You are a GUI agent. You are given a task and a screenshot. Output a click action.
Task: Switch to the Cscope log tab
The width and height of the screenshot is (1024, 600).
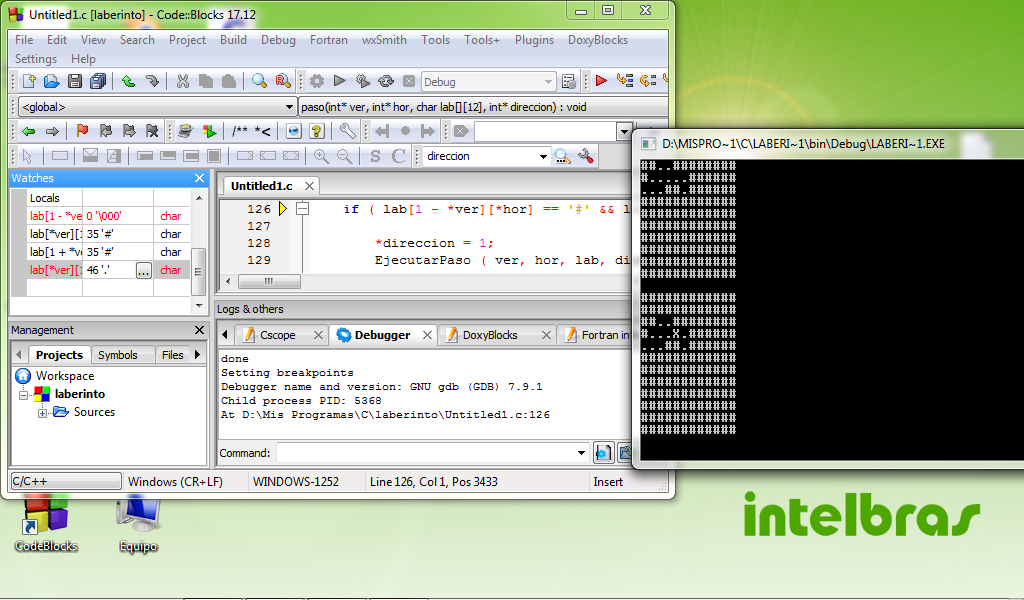(x=278, y=335)
